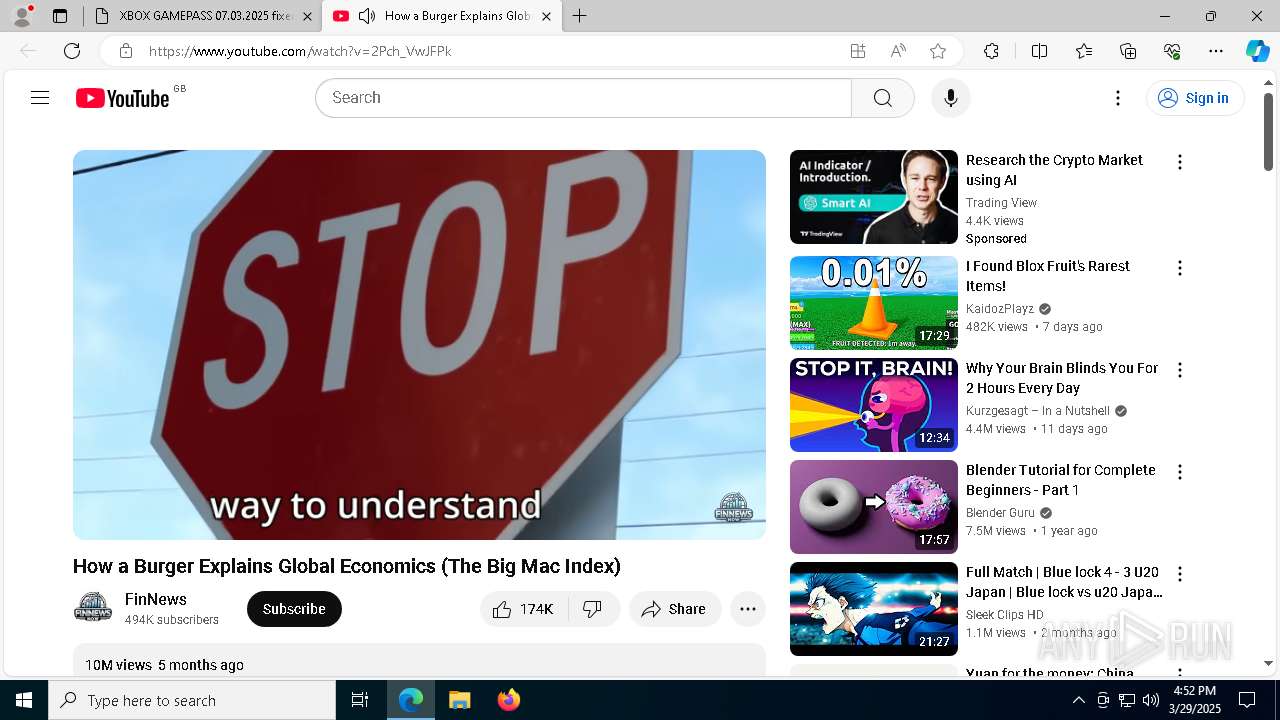Open Task View on taskbar
The image size is (1280, 720).
360,700
